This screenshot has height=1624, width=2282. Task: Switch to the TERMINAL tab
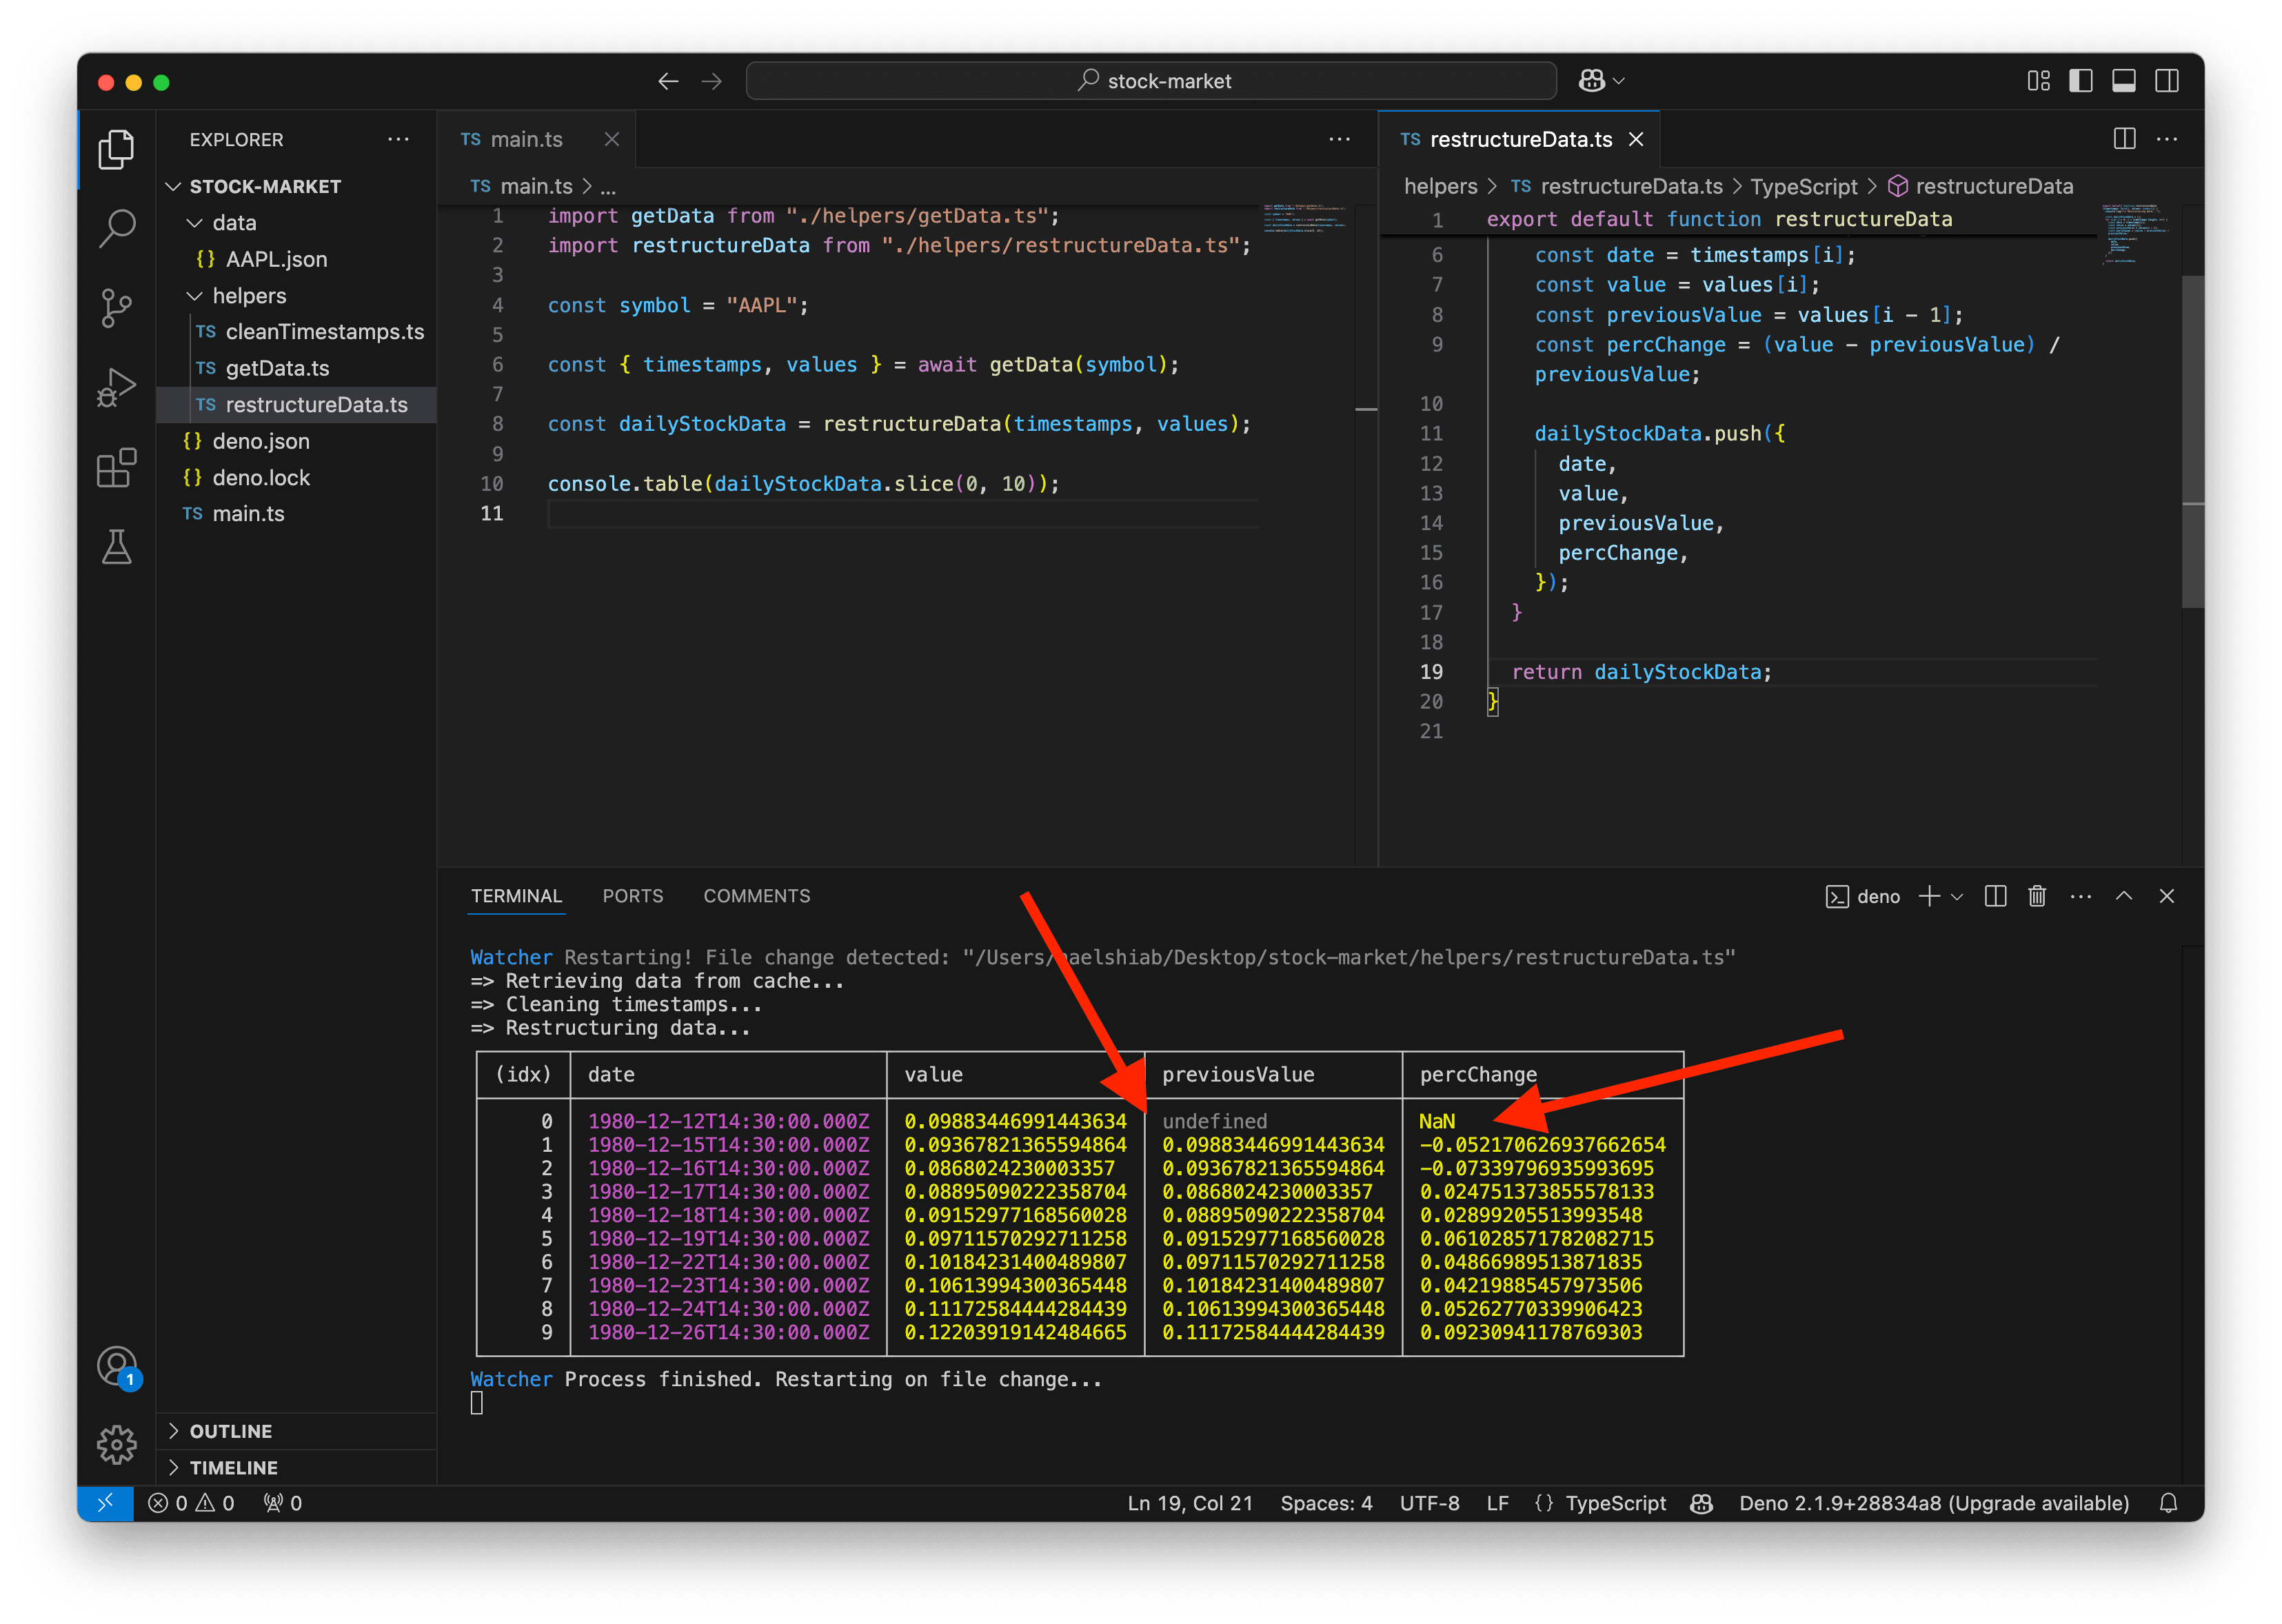(x=516, y=896)
